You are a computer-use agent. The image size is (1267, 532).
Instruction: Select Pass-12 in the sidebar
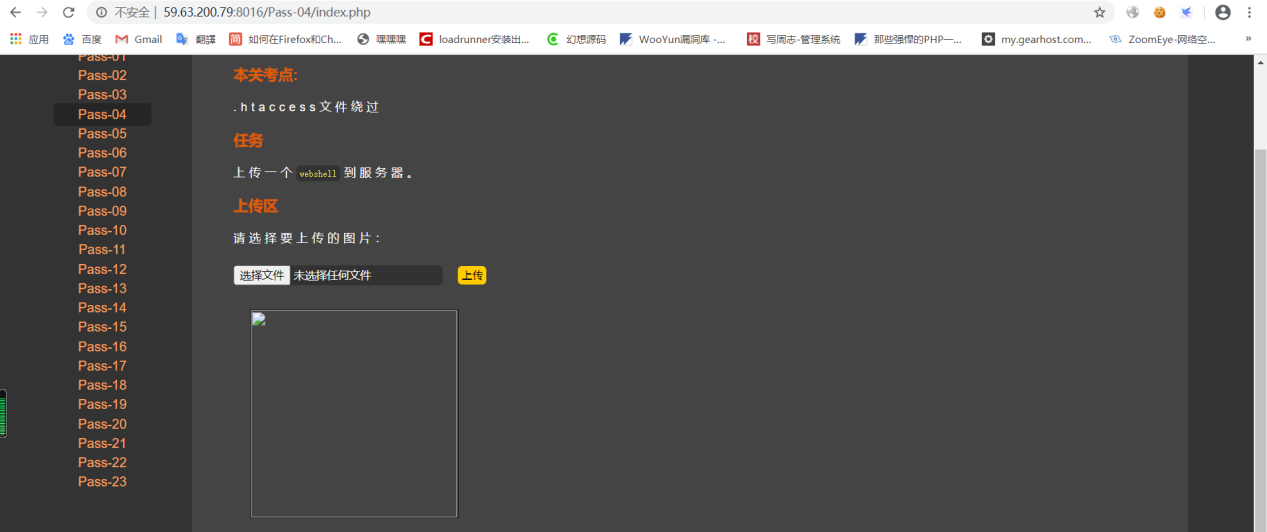pos(102,269)
